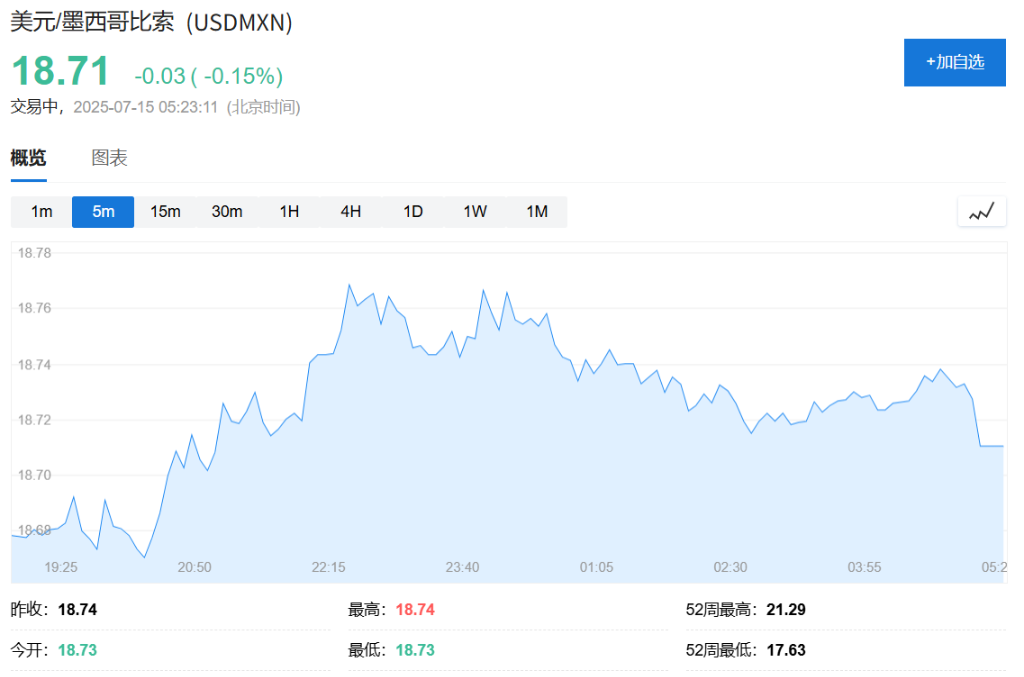Click the 美元/墨西哥比索 (USDMXN) title

point(151,23)
